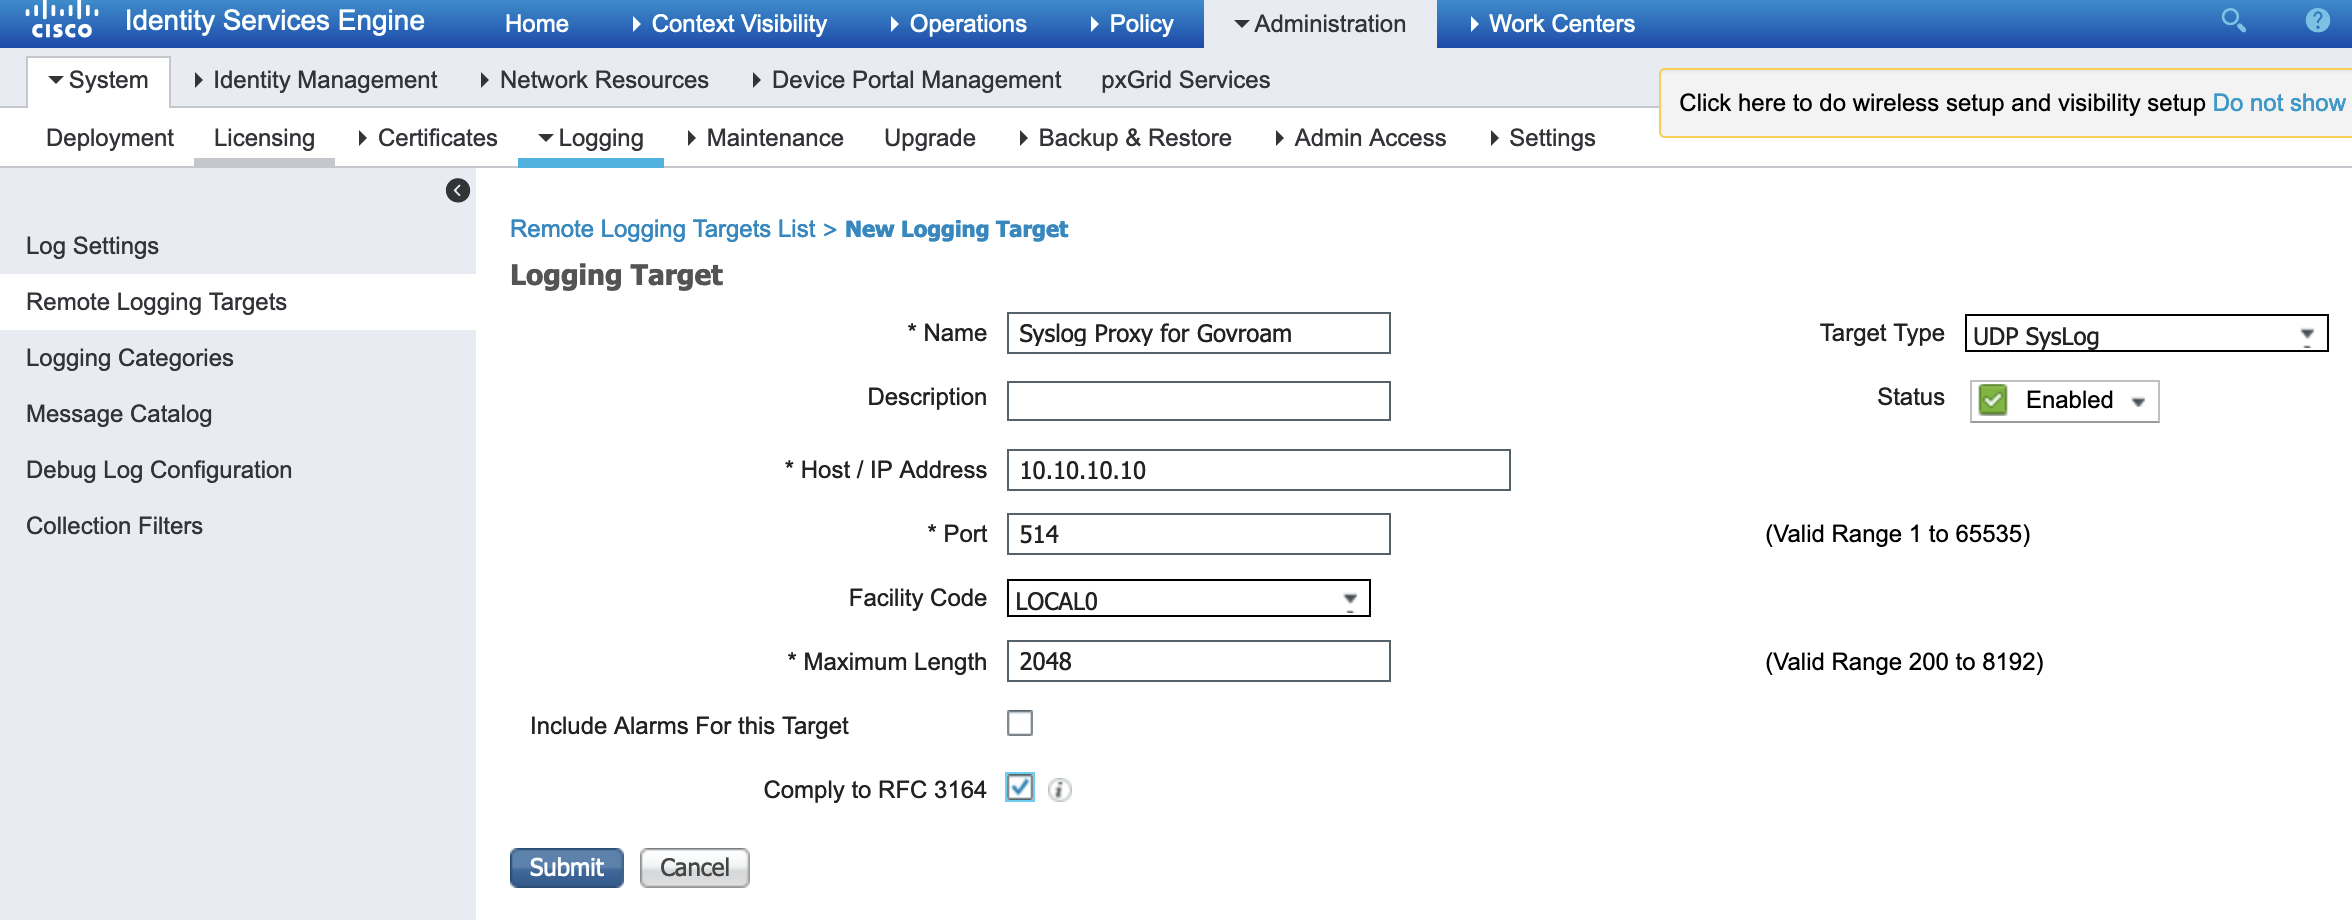
Task: Click the Host / IP Address field
Action: [1258, 470]
